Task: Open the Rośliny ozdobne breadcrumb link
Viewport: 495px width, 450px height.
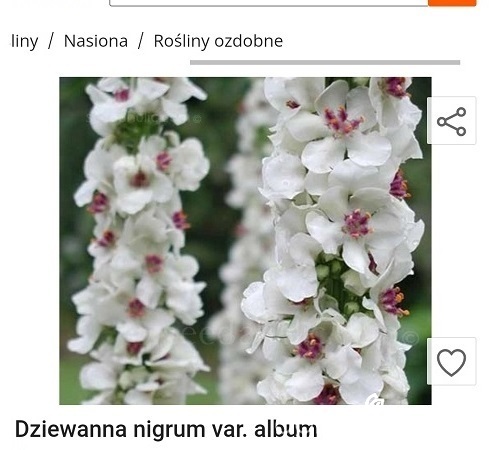Action: pyautogui.click(x=218, y=41)
